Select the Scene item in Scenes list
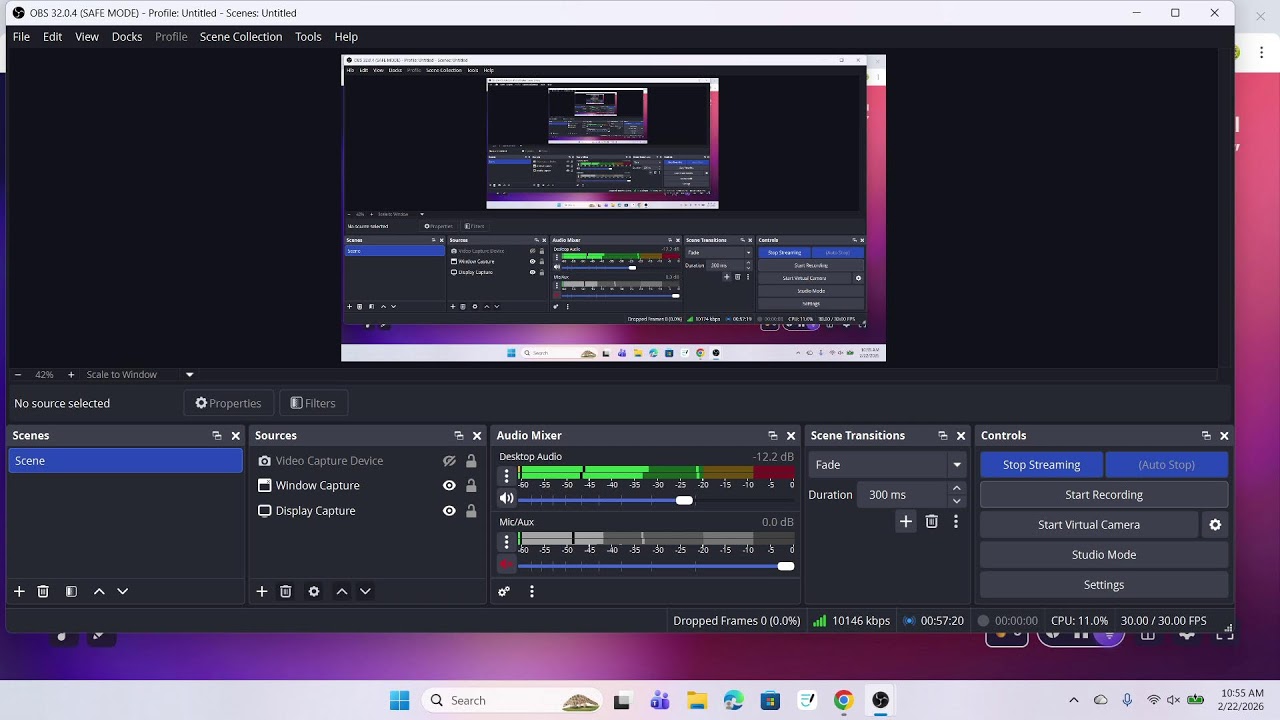 coord(125,460)
